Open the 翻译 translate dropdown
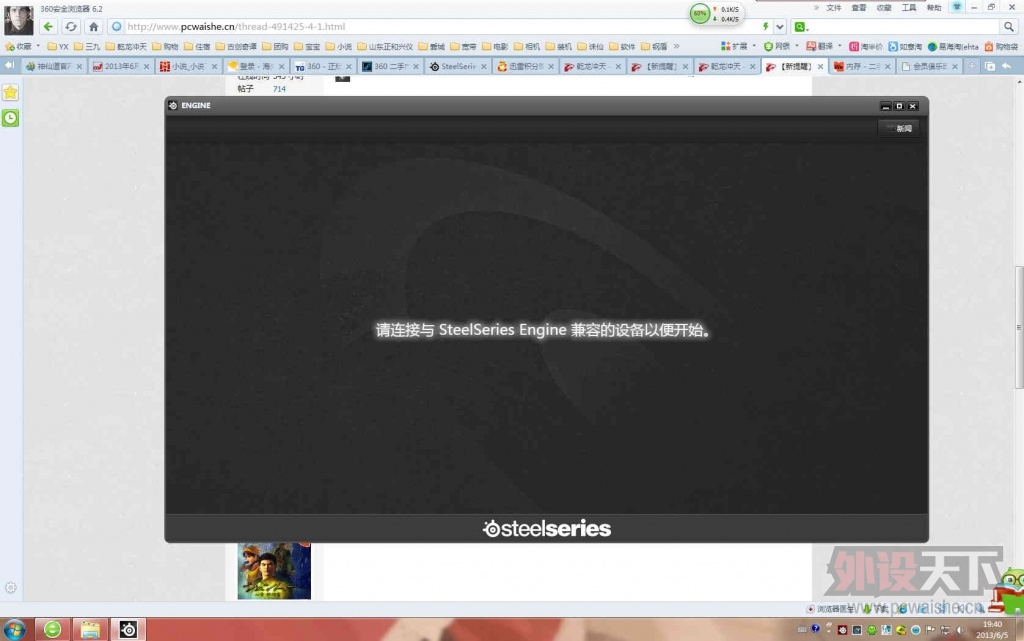1024x641 pixels. [824, 46]
